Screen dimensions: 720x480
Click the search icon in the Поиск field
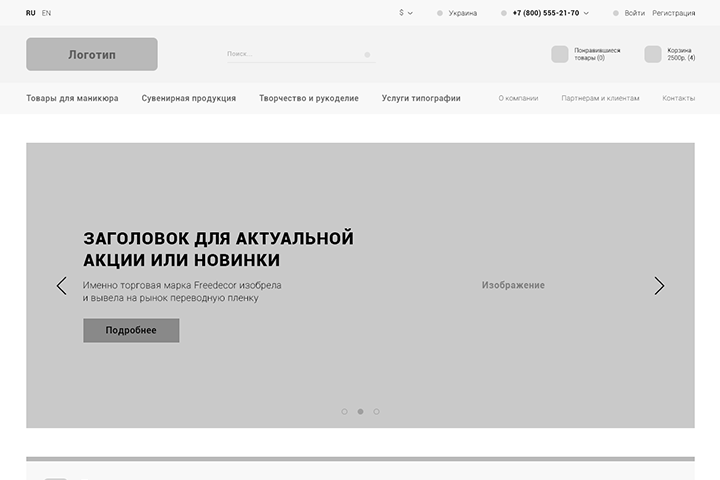(x=367, y=55)
